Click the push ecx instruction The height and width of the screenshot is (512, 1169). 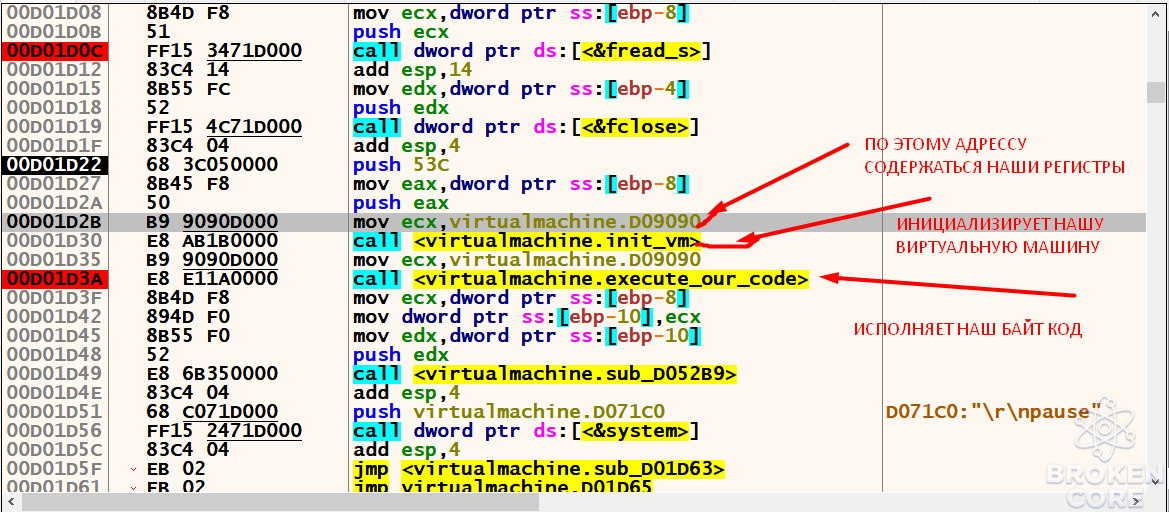point(400,32)
